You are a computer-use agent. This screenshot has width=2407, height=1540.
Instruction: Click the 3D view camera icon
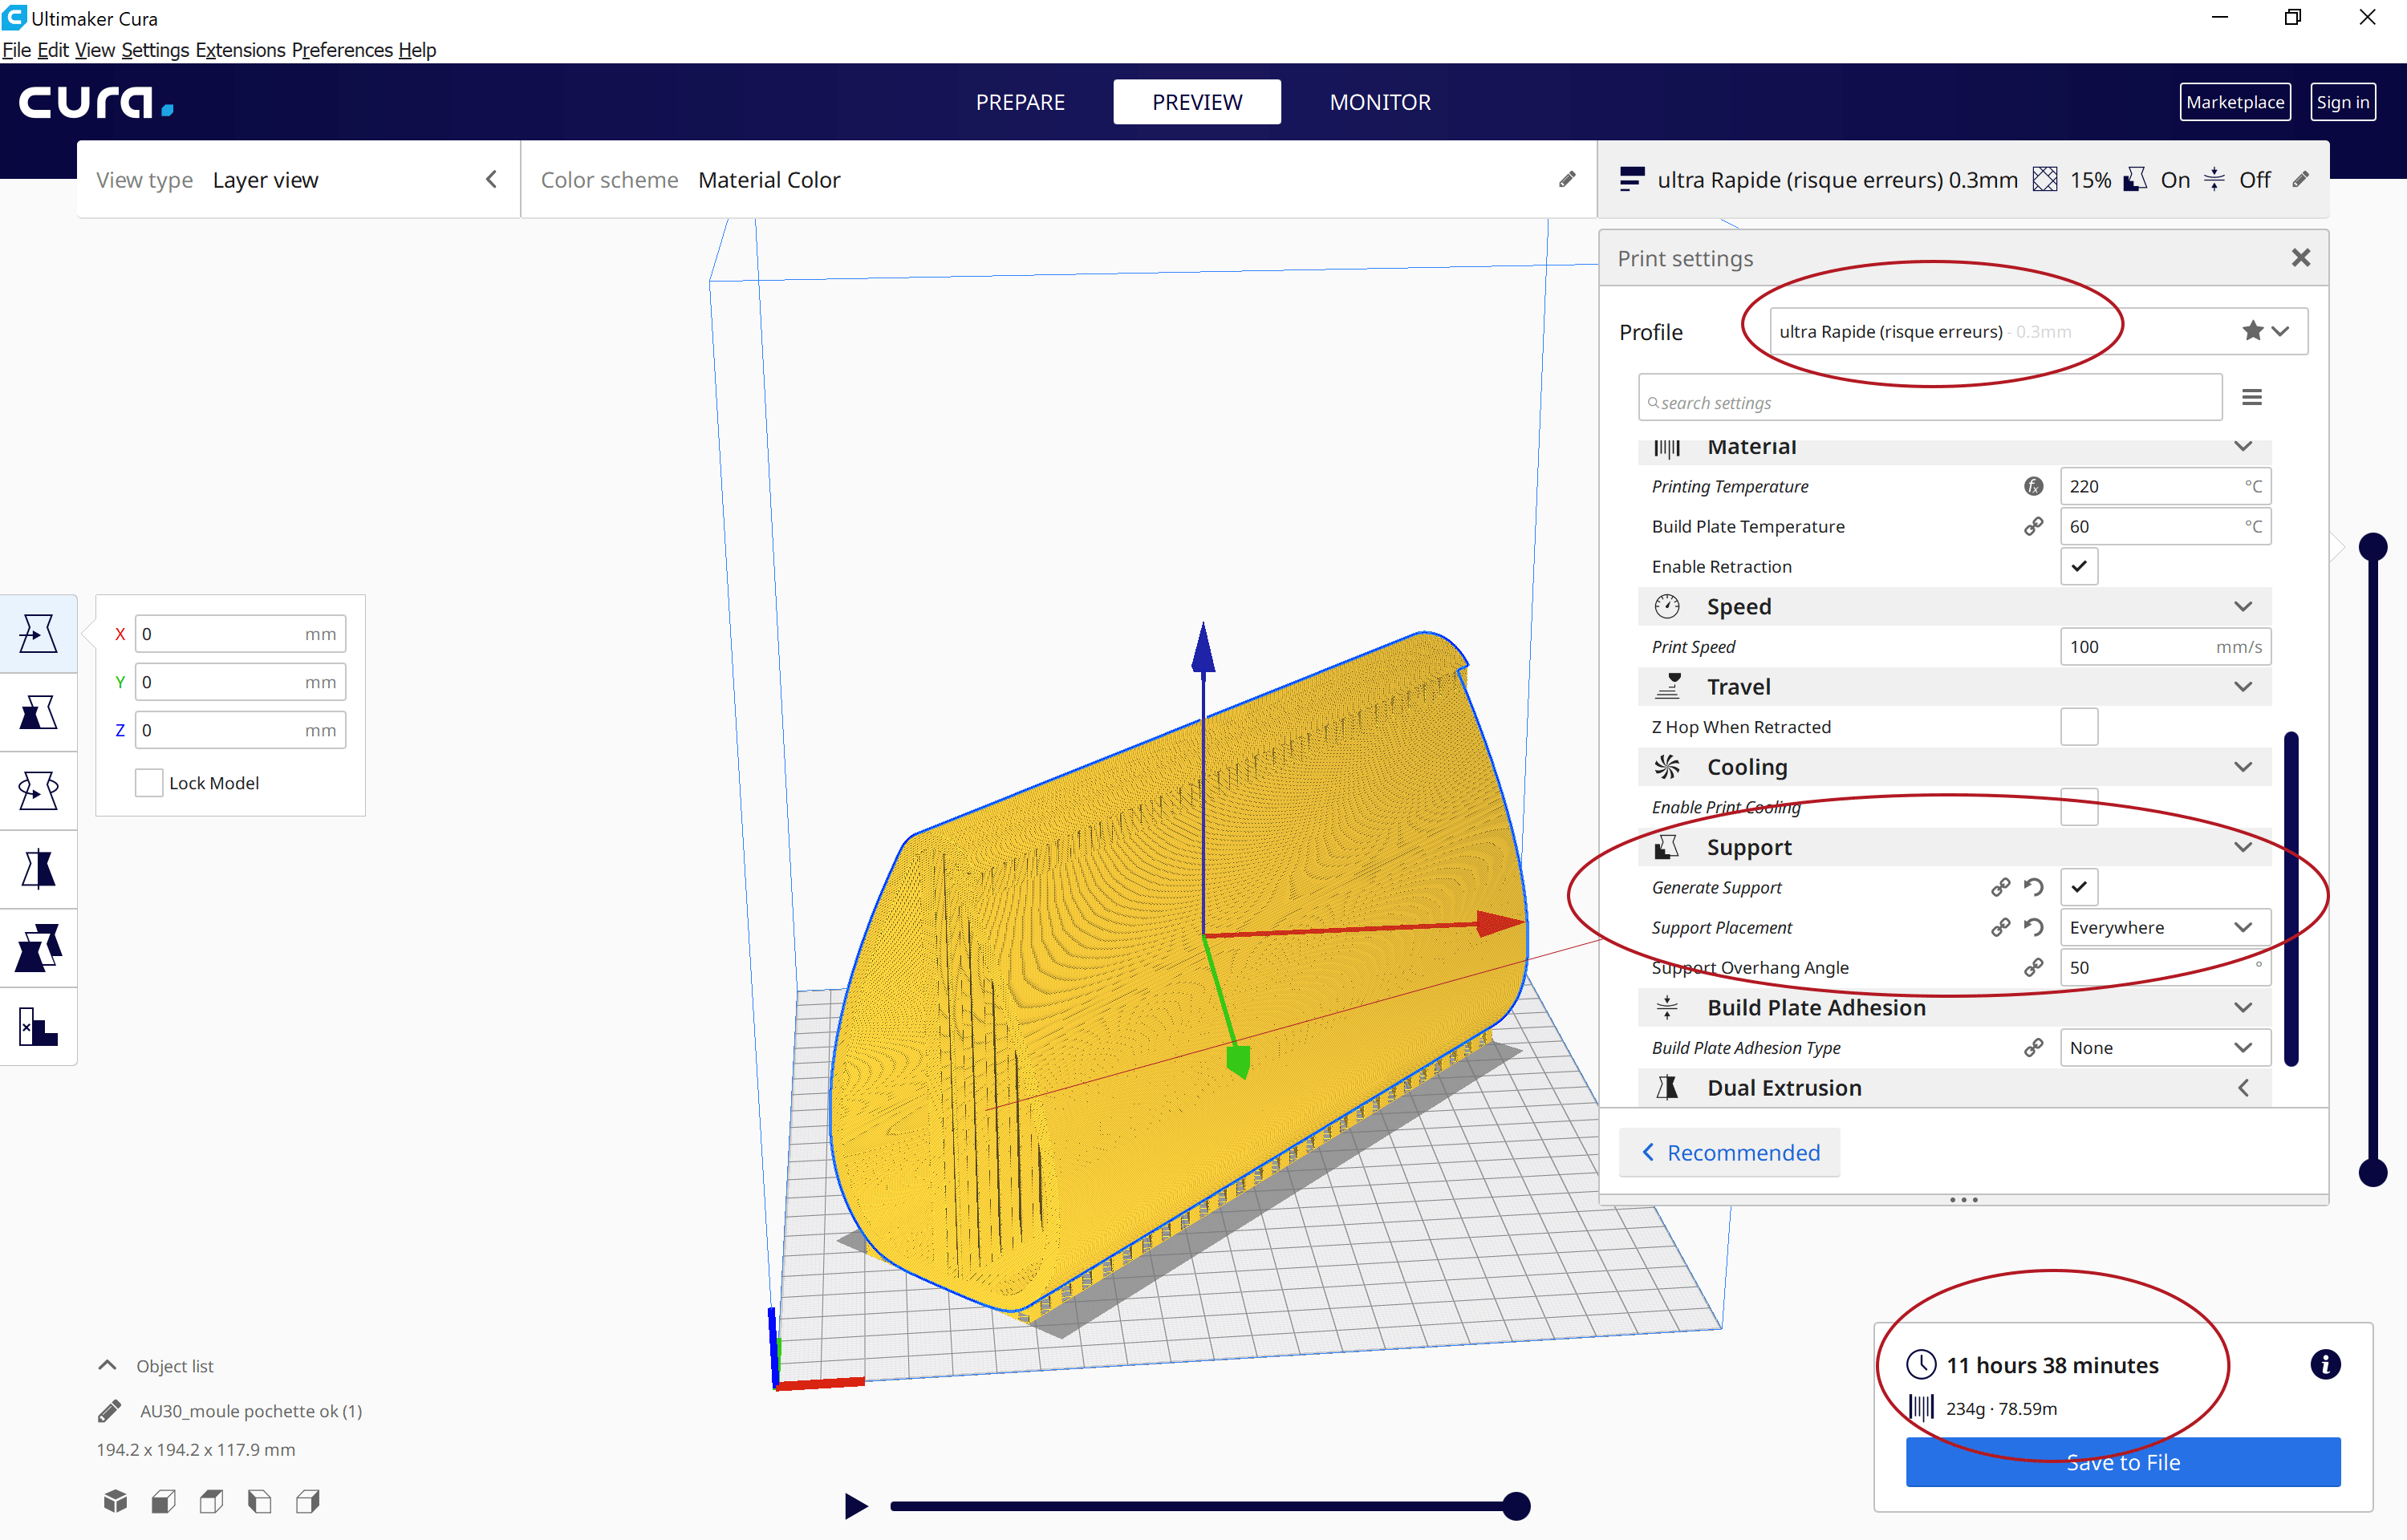pos(115,1501)
